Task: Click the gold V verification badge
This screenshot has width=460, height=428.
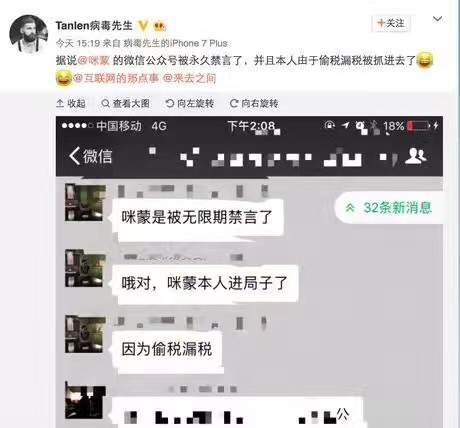Action: click(143, 26)
